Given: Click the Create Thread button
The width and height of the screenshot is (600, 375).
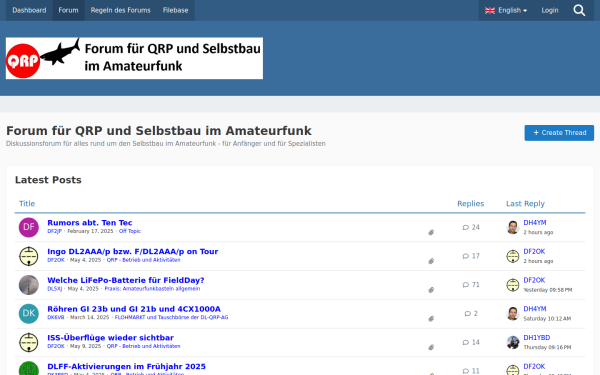Looking at the screenshot, I should [x=559, y=133].
